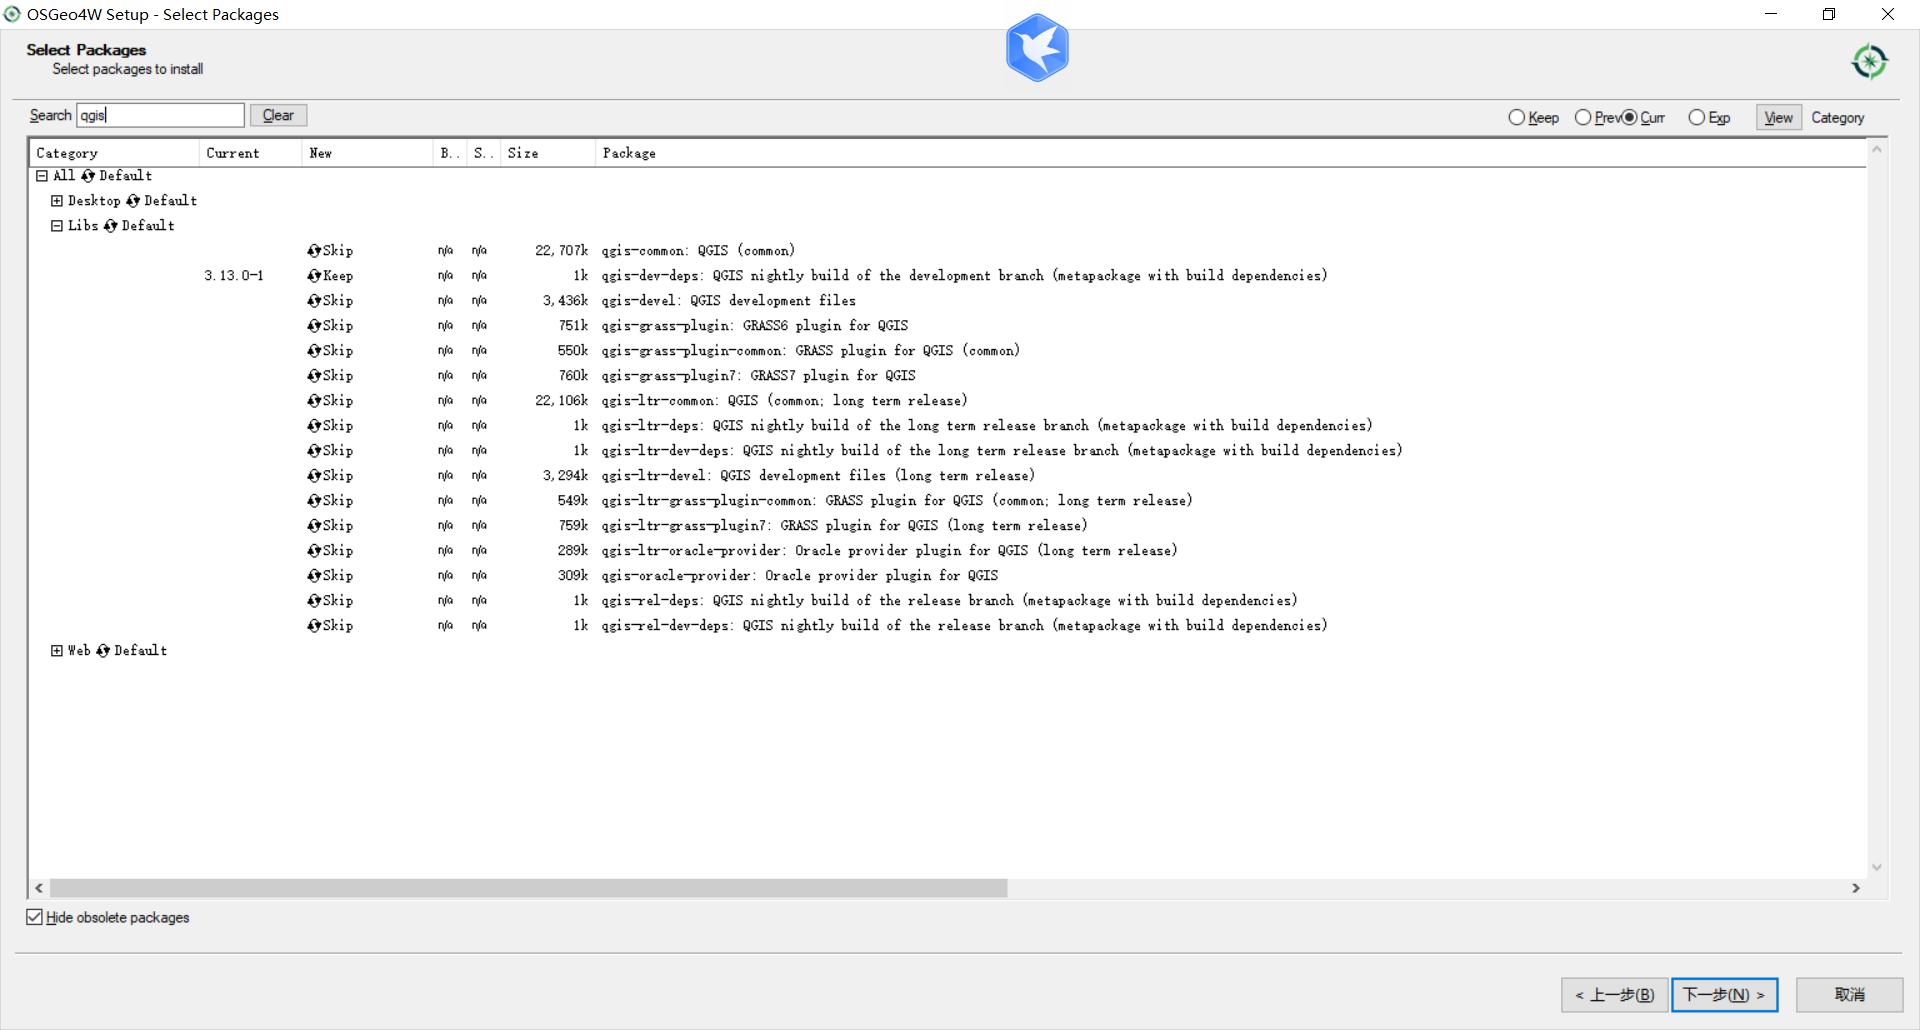The height and width of the screenshot is (1030, 1920).
Task: Uncheck Hide obsolete packages checkbox
Action: point(35,917)
